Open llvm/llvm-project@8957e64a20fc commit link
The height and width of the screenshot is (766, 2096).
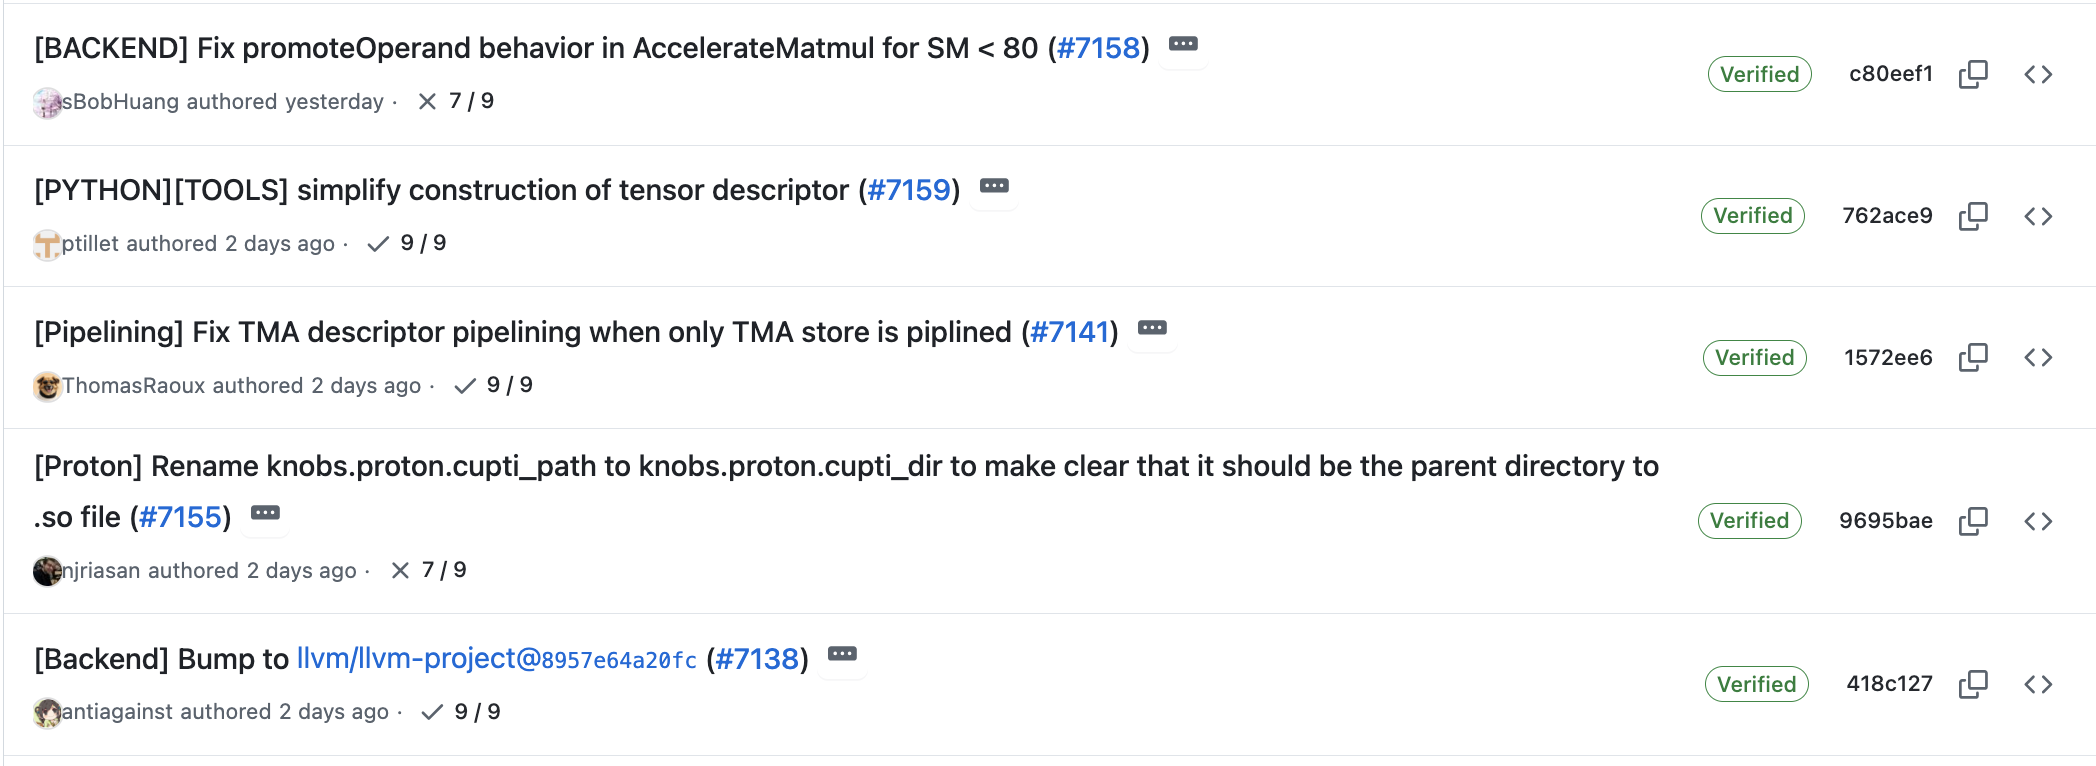tap(496, 659)
